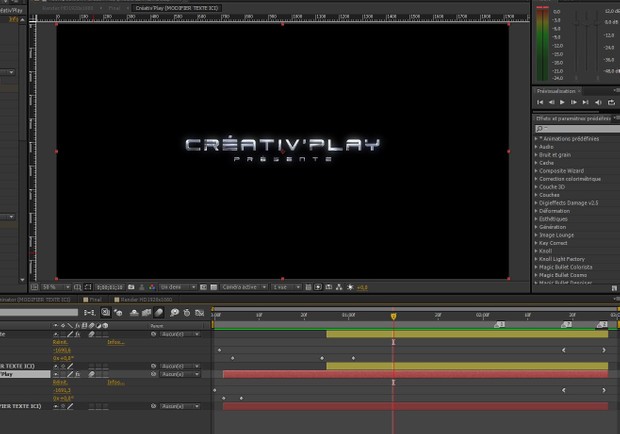This screenshot has width=620, height=434.
Task: Open the fast previews icon
Action: point(318,287)
